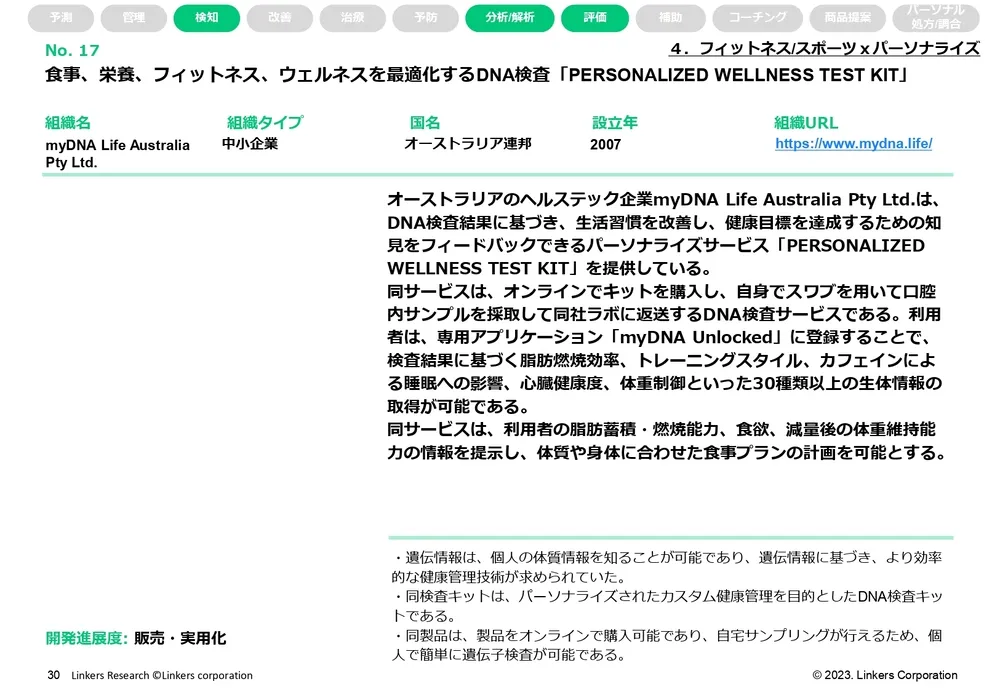
Task: Open the https://www.mydna.life/ link
Action: 853,144
